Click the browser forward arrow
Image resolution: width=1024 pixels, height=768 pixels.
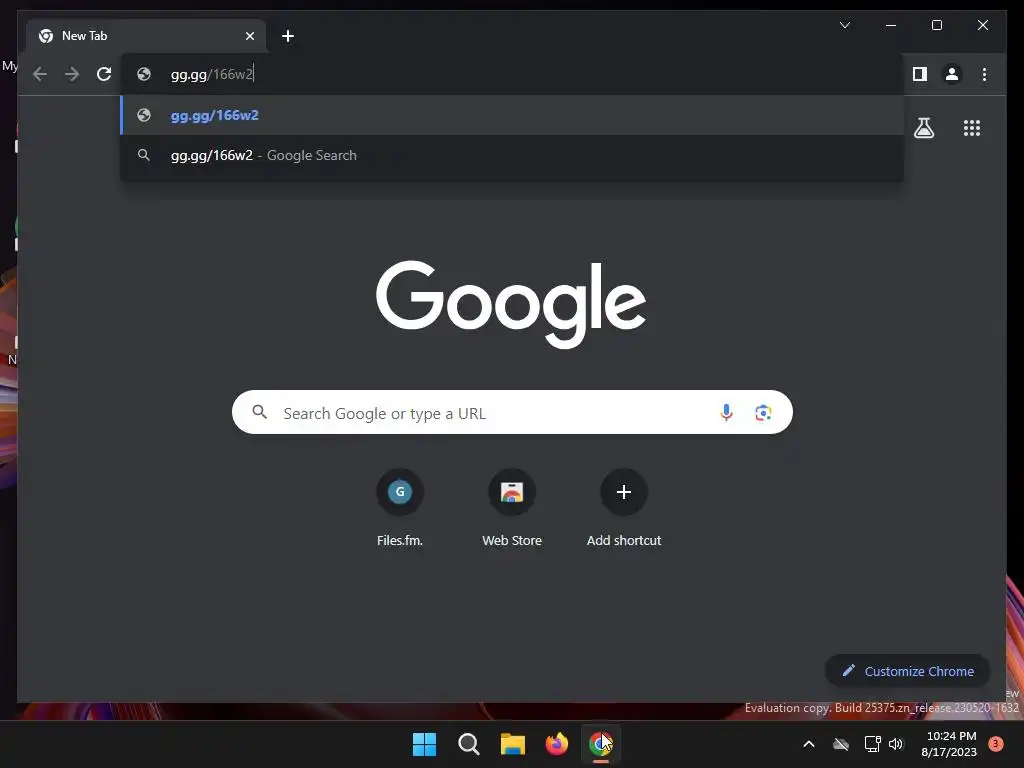point(72,74)
